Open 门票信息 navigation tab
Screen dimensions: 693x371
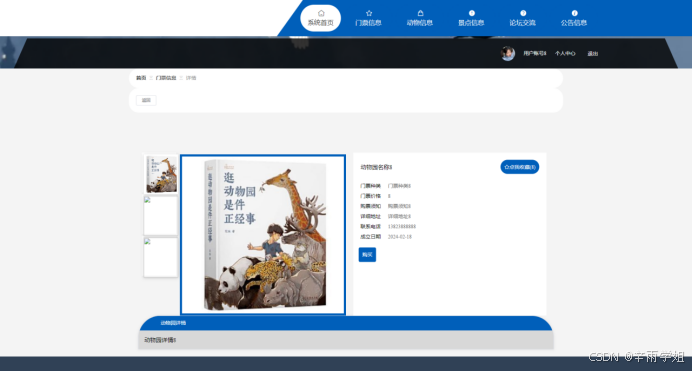coord(368,23)
